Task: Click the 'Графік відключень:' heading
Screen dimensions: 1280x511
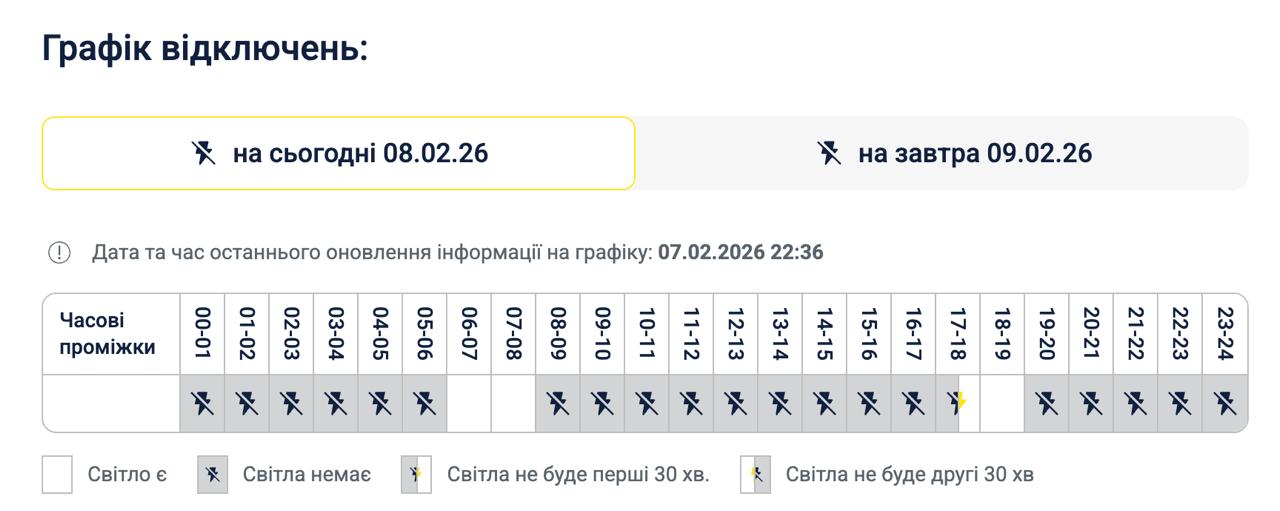Action: [205, 47]
